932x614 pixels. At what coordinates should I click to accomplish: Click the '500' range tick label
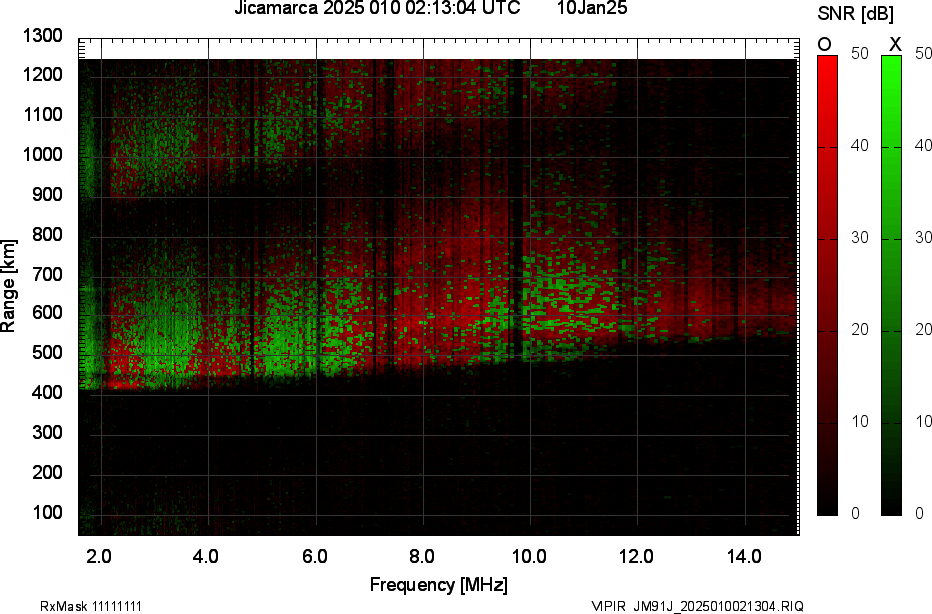coord(46,352)
